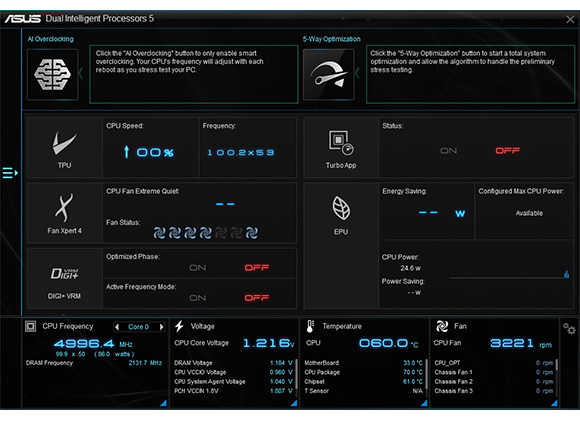The height and width of the screenshot is (424, 580).
Task: Close the Dual Intelligent Processors window
Action: click(x=570, y=19)
